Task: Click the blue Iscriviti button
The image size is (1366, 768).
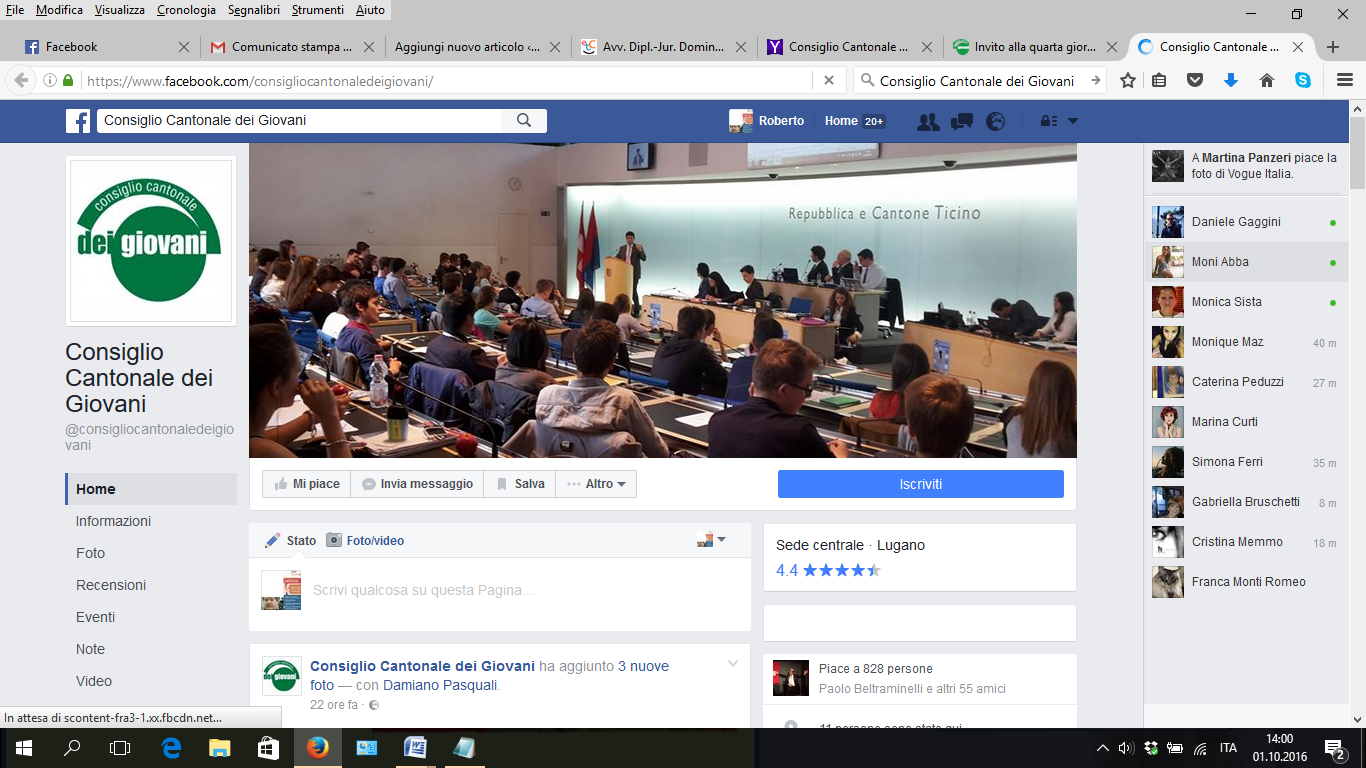Action: click(920, 484)
